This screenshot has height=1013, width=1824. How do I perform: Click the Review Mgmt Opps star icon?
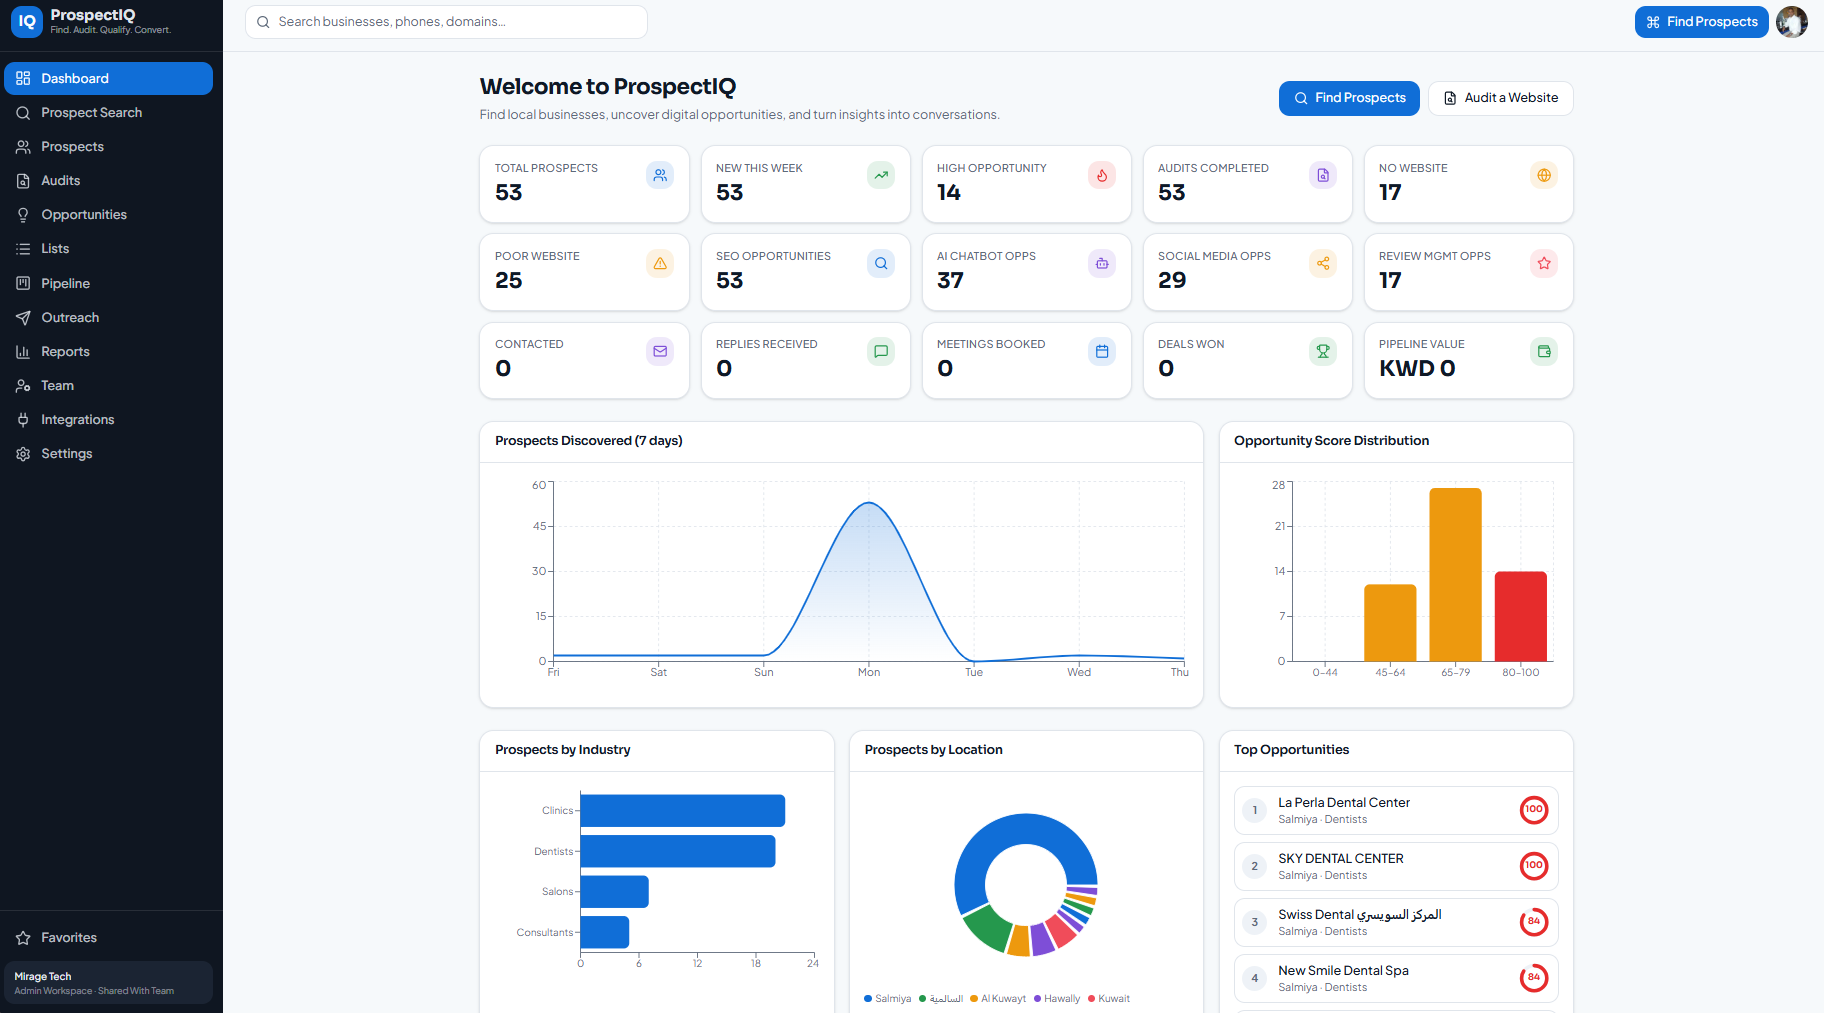(x=1544, y=263)
